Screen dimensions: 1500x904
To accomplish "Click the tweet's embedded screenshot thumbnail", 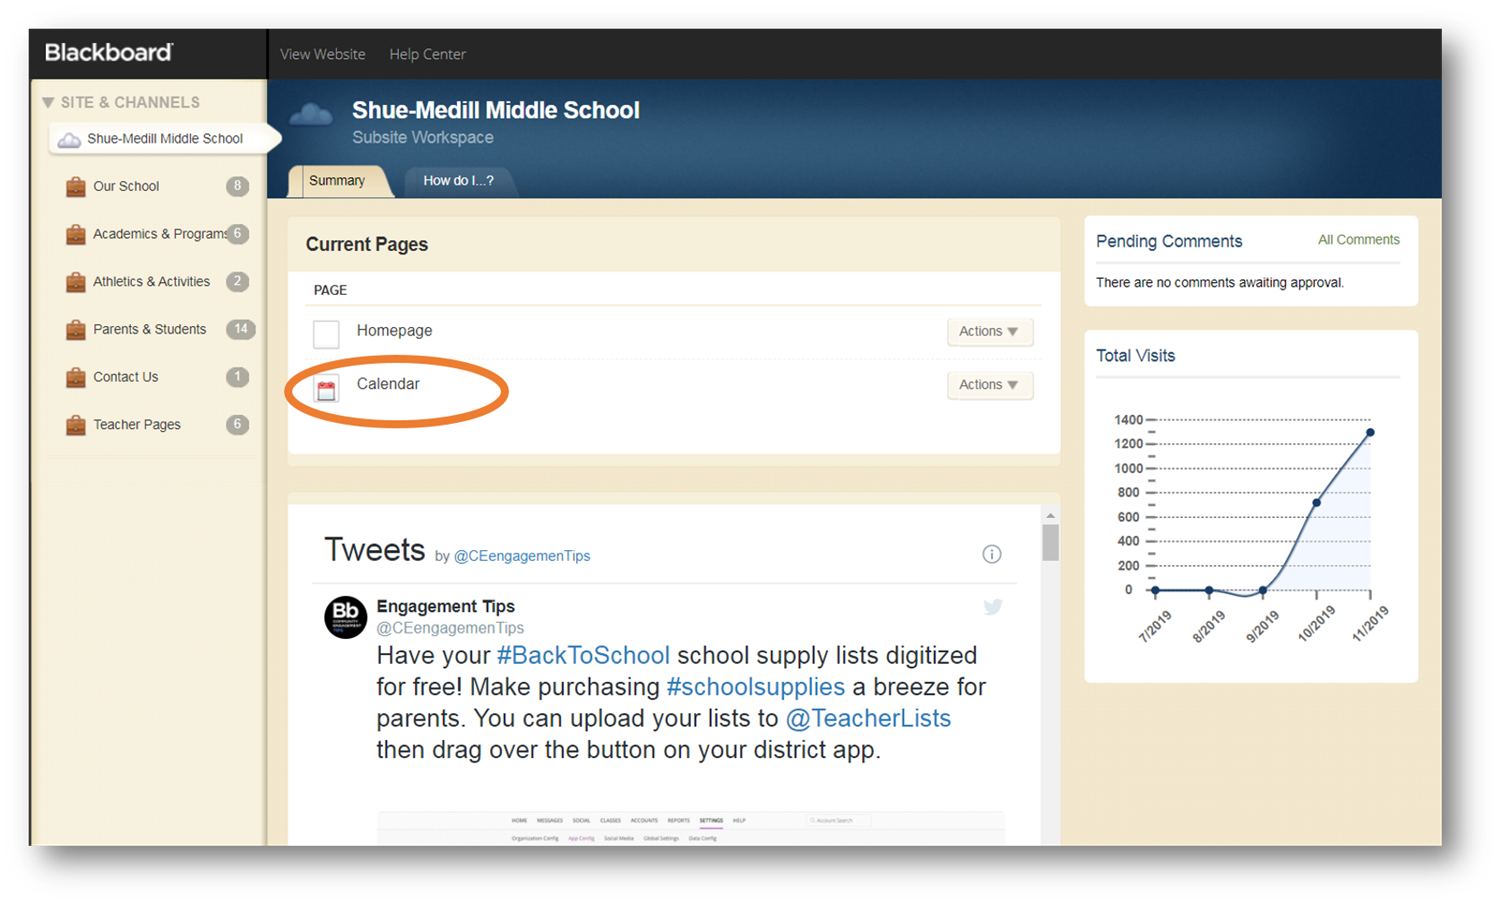I will coord(690,828).
